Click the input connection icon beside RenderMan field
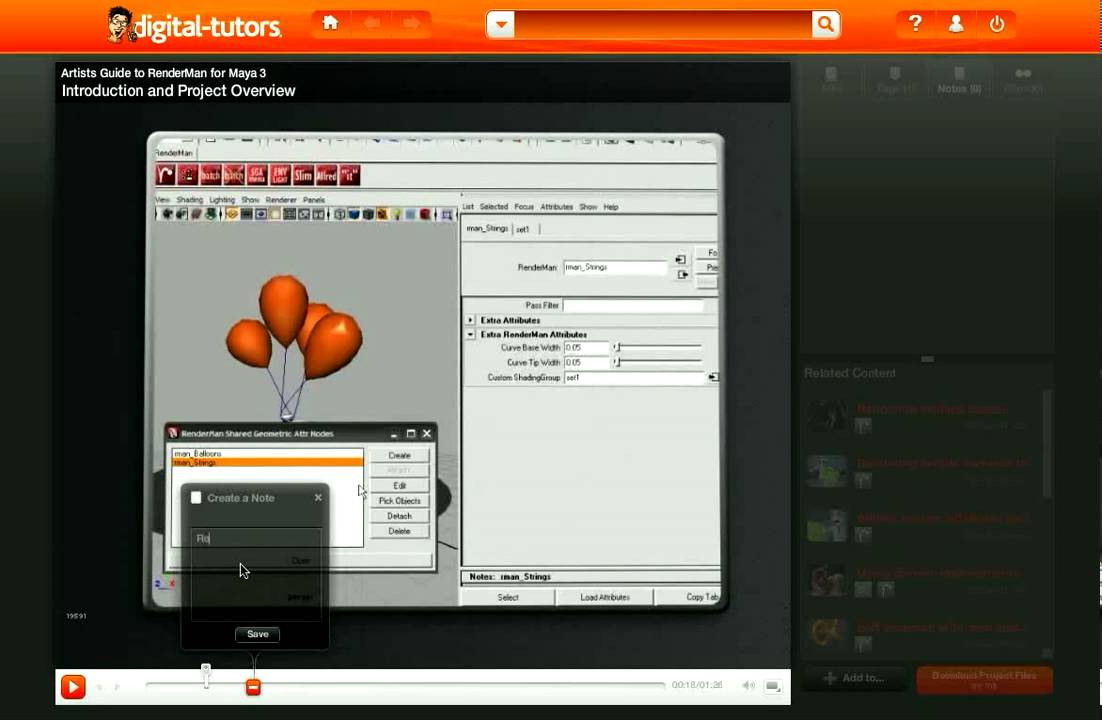1102x720 pixels. pyautogui.click(x=680, y=259)
